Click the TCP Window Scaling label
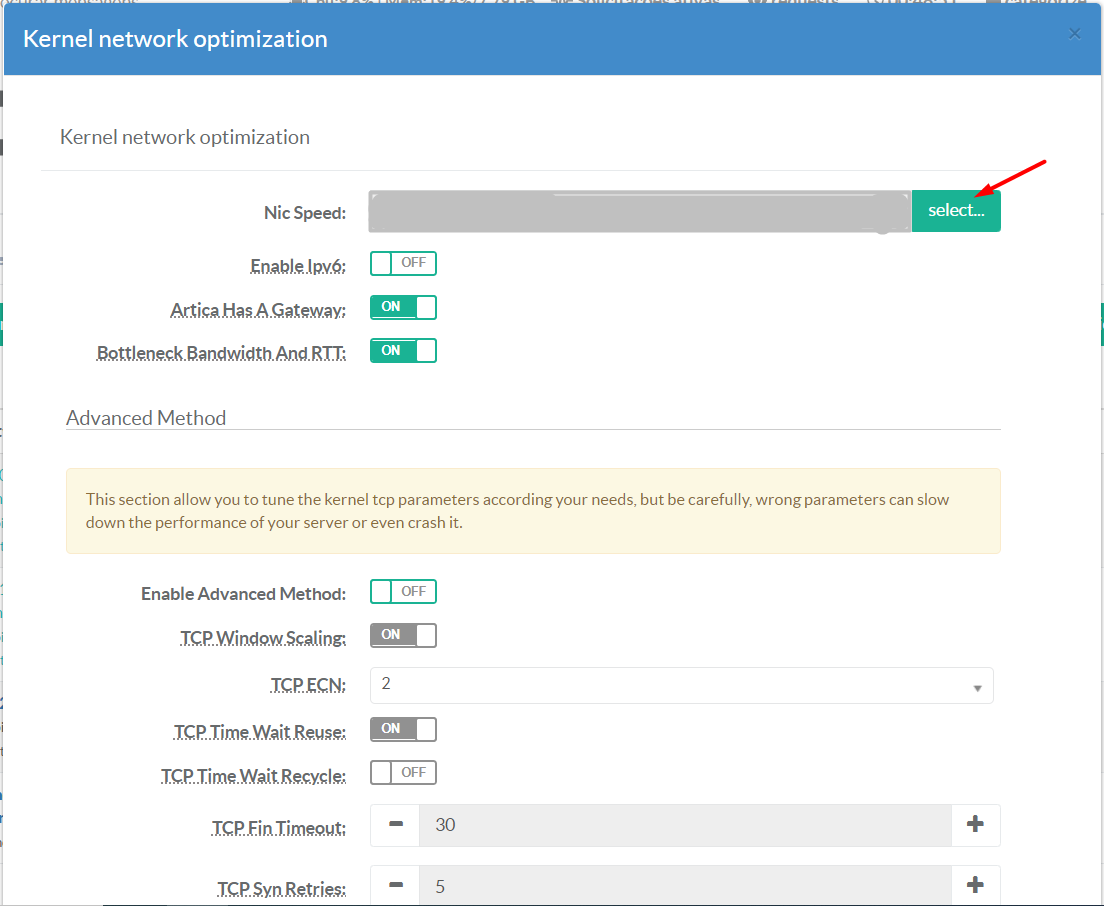The height and width of the screenshot is (906, 1104). (263, 637)
